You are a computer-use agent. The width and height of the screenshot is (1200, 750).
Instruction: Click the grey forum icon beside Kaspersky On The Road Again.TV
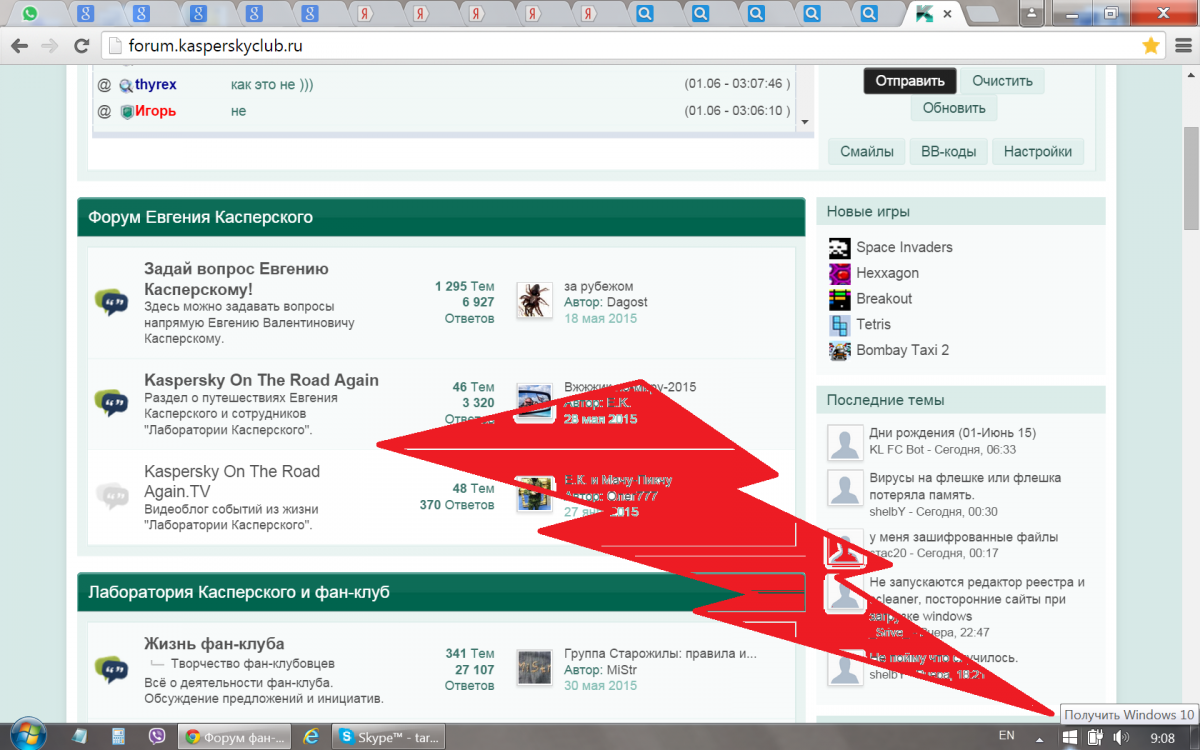[x=111, y=495]
